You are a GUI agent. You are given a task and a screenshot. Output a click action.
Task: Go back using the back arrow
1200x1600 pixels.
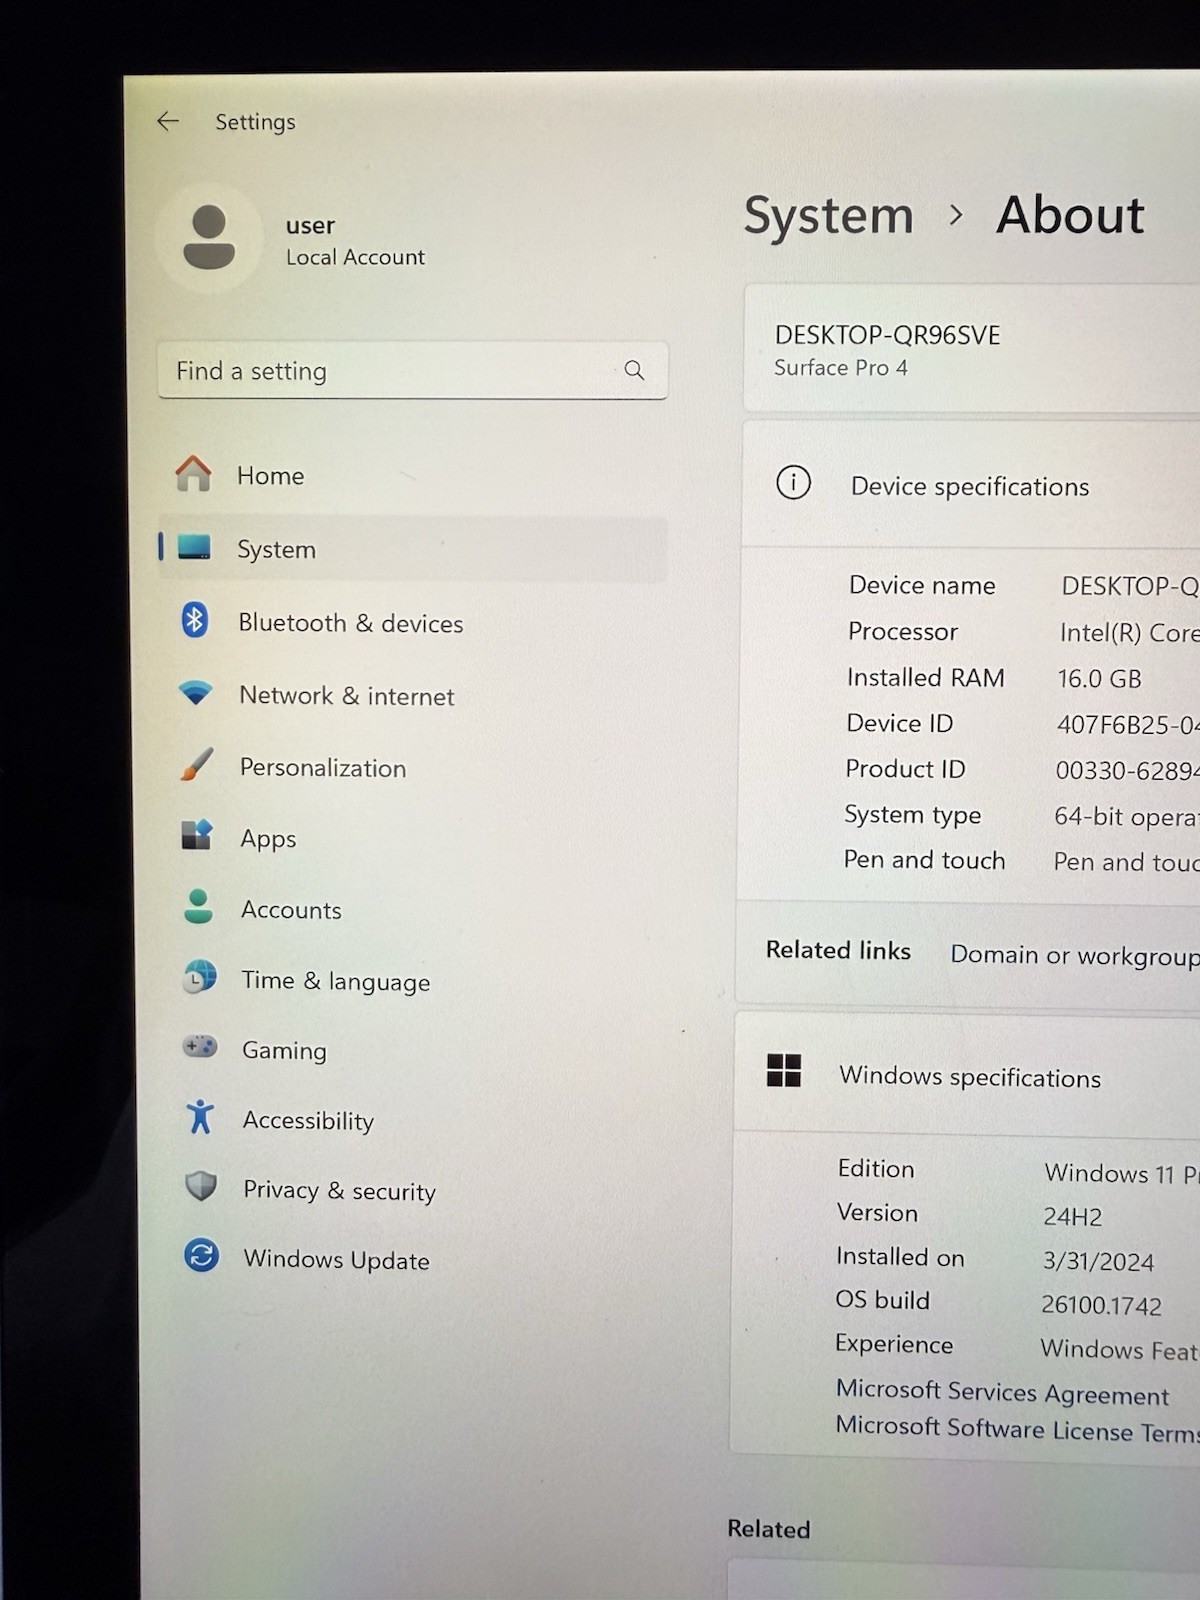point(167,121)
